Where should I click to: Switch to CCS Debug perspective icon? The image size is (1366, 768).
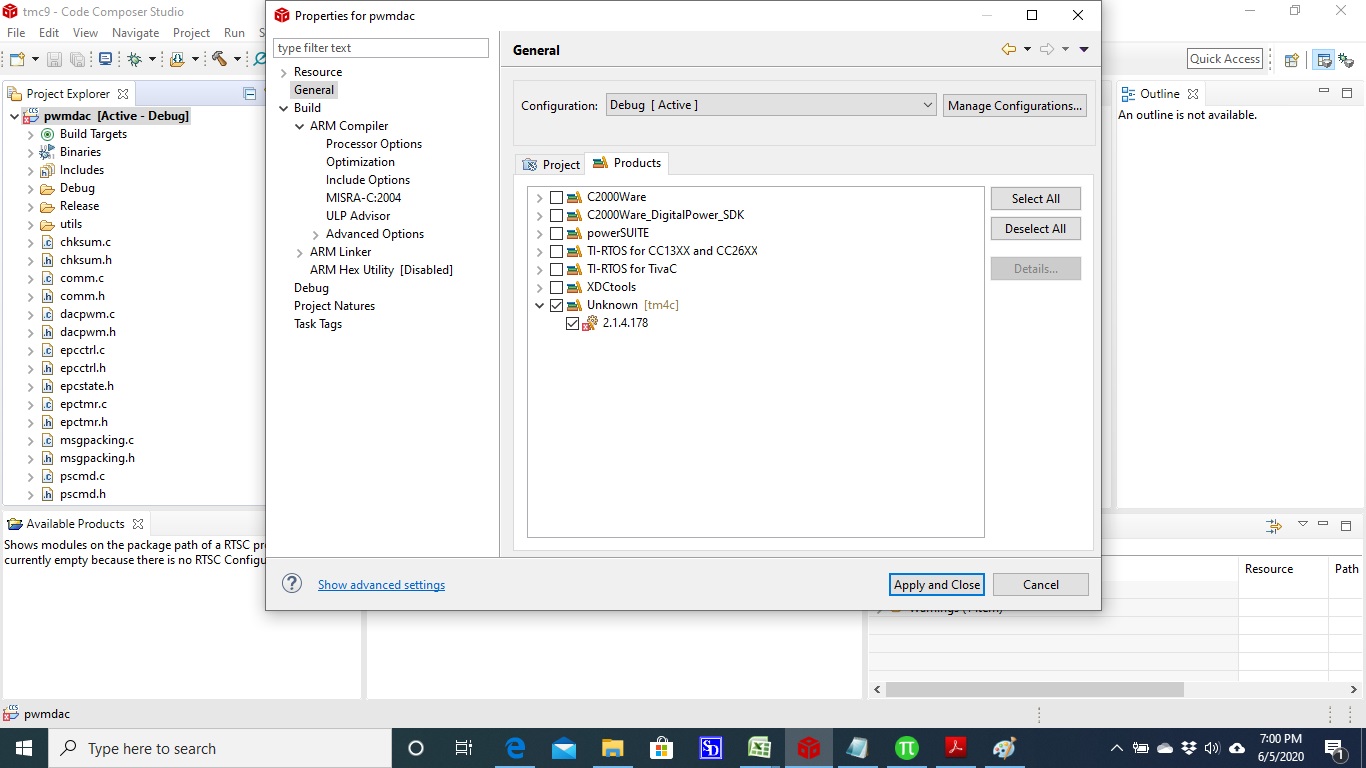1346,59
